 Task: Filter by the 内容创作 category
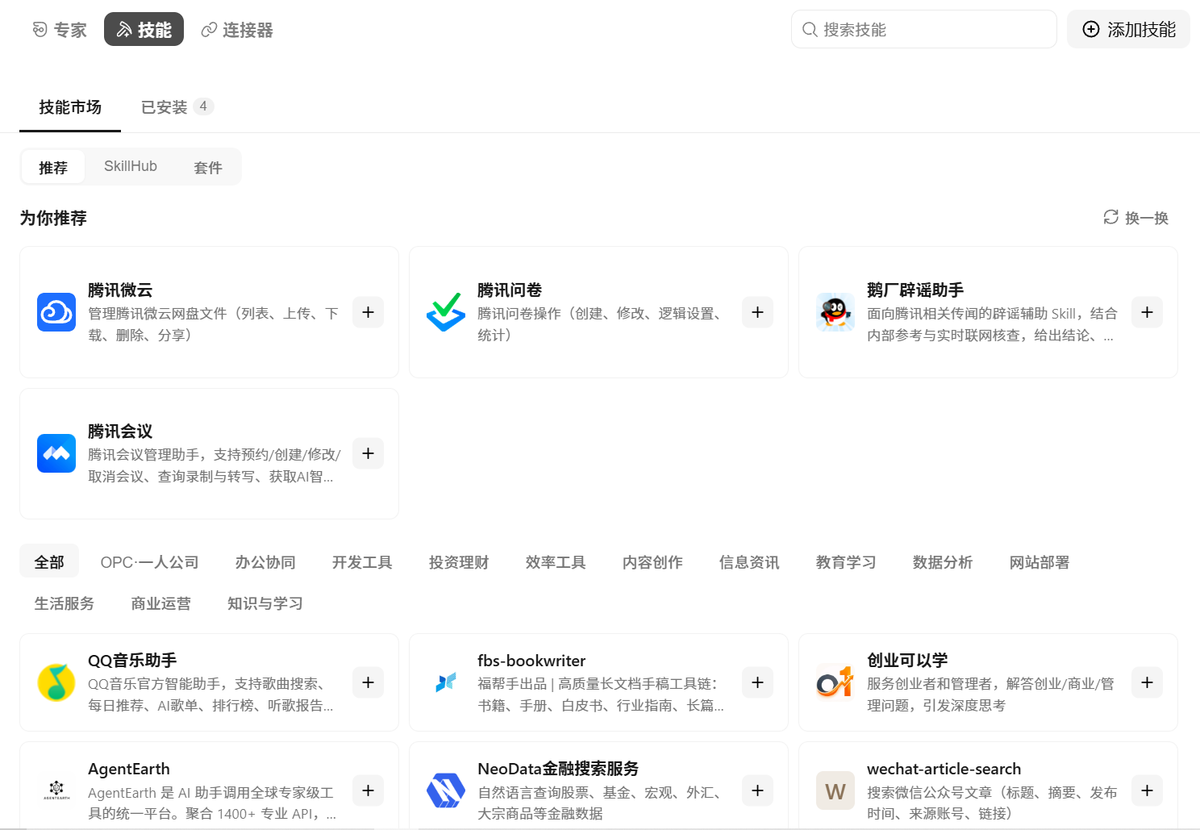(653, 562)
